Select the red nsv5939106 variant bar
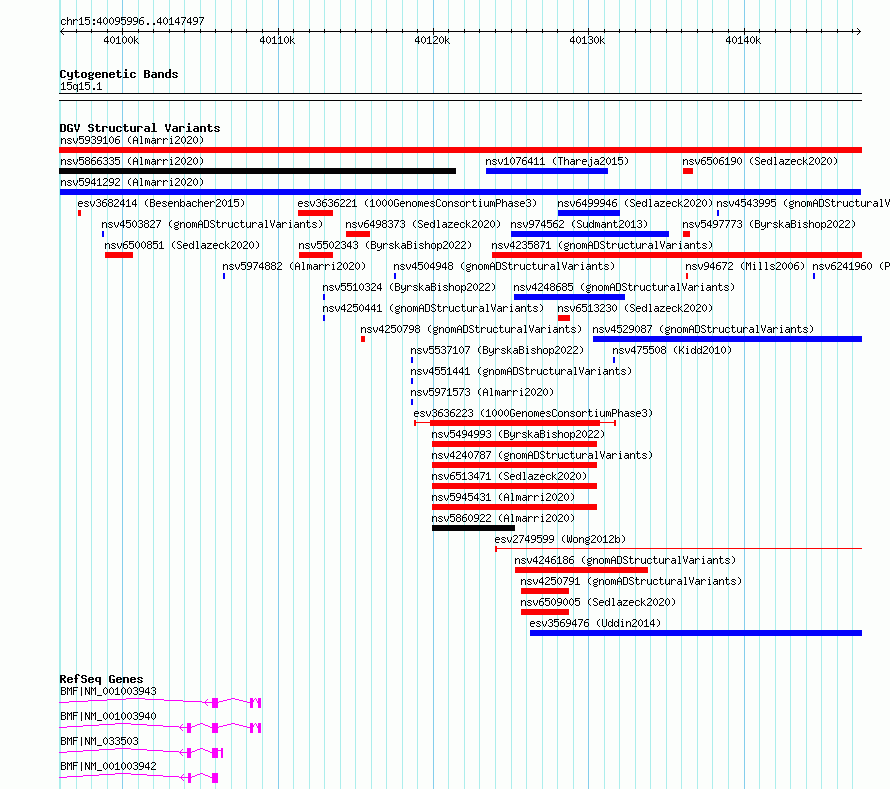Image resolution: width=890 pixels, height=789 pixels. coord(460,150)
